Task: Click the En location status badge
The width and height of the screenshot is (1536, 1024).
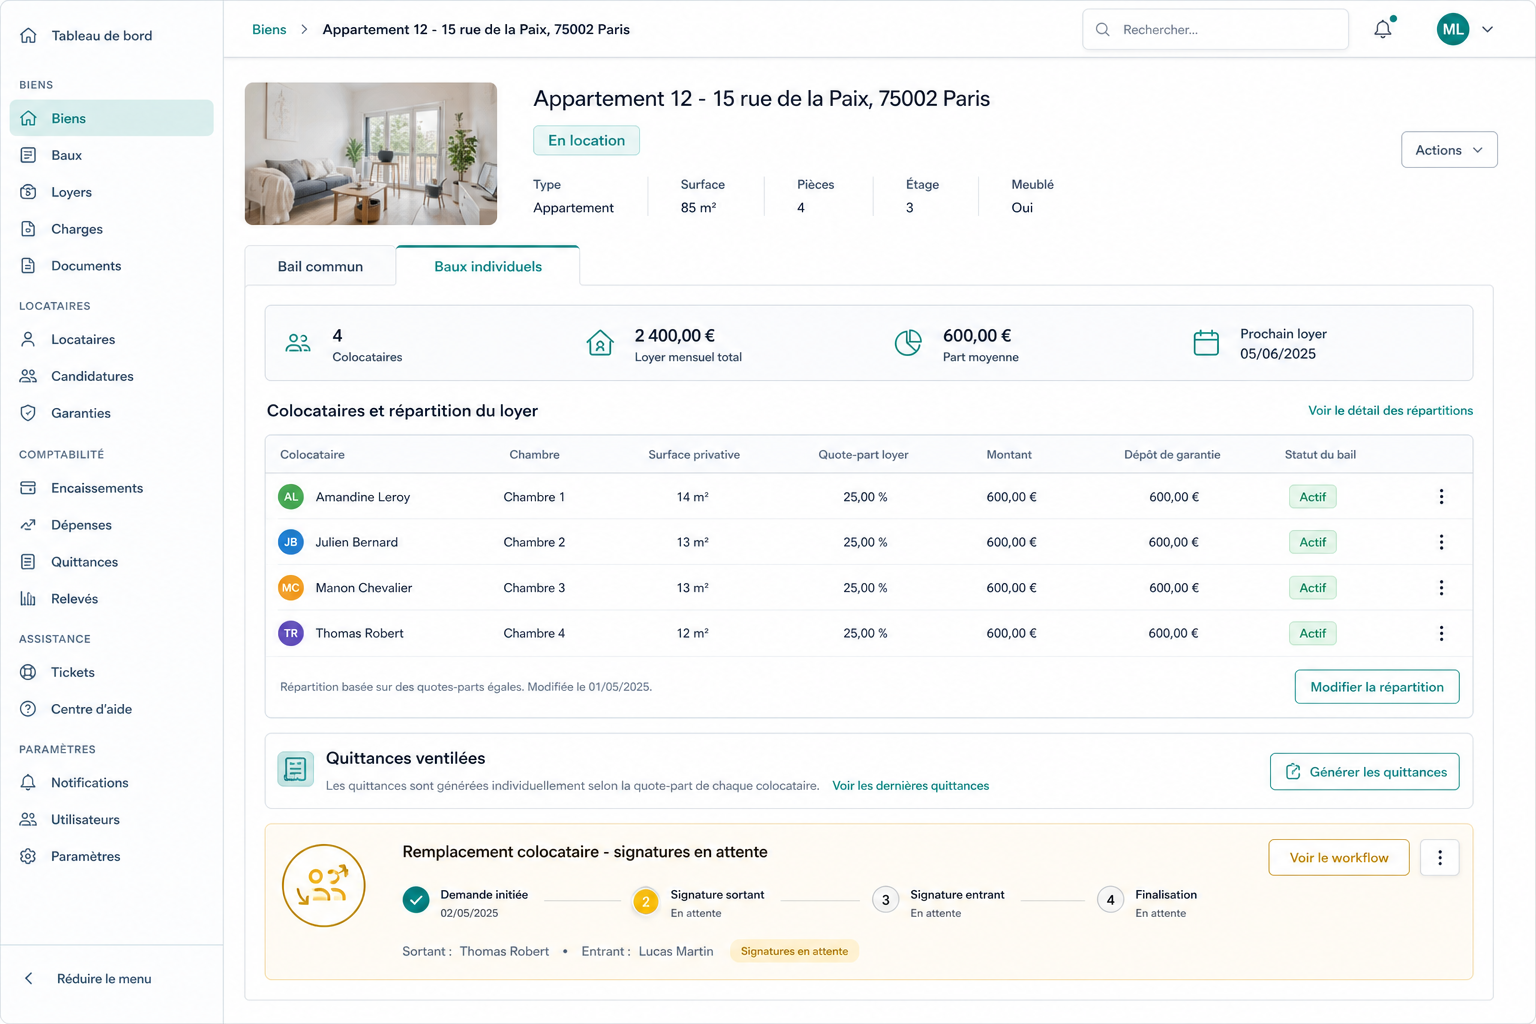Action: [x=586, y=140]
